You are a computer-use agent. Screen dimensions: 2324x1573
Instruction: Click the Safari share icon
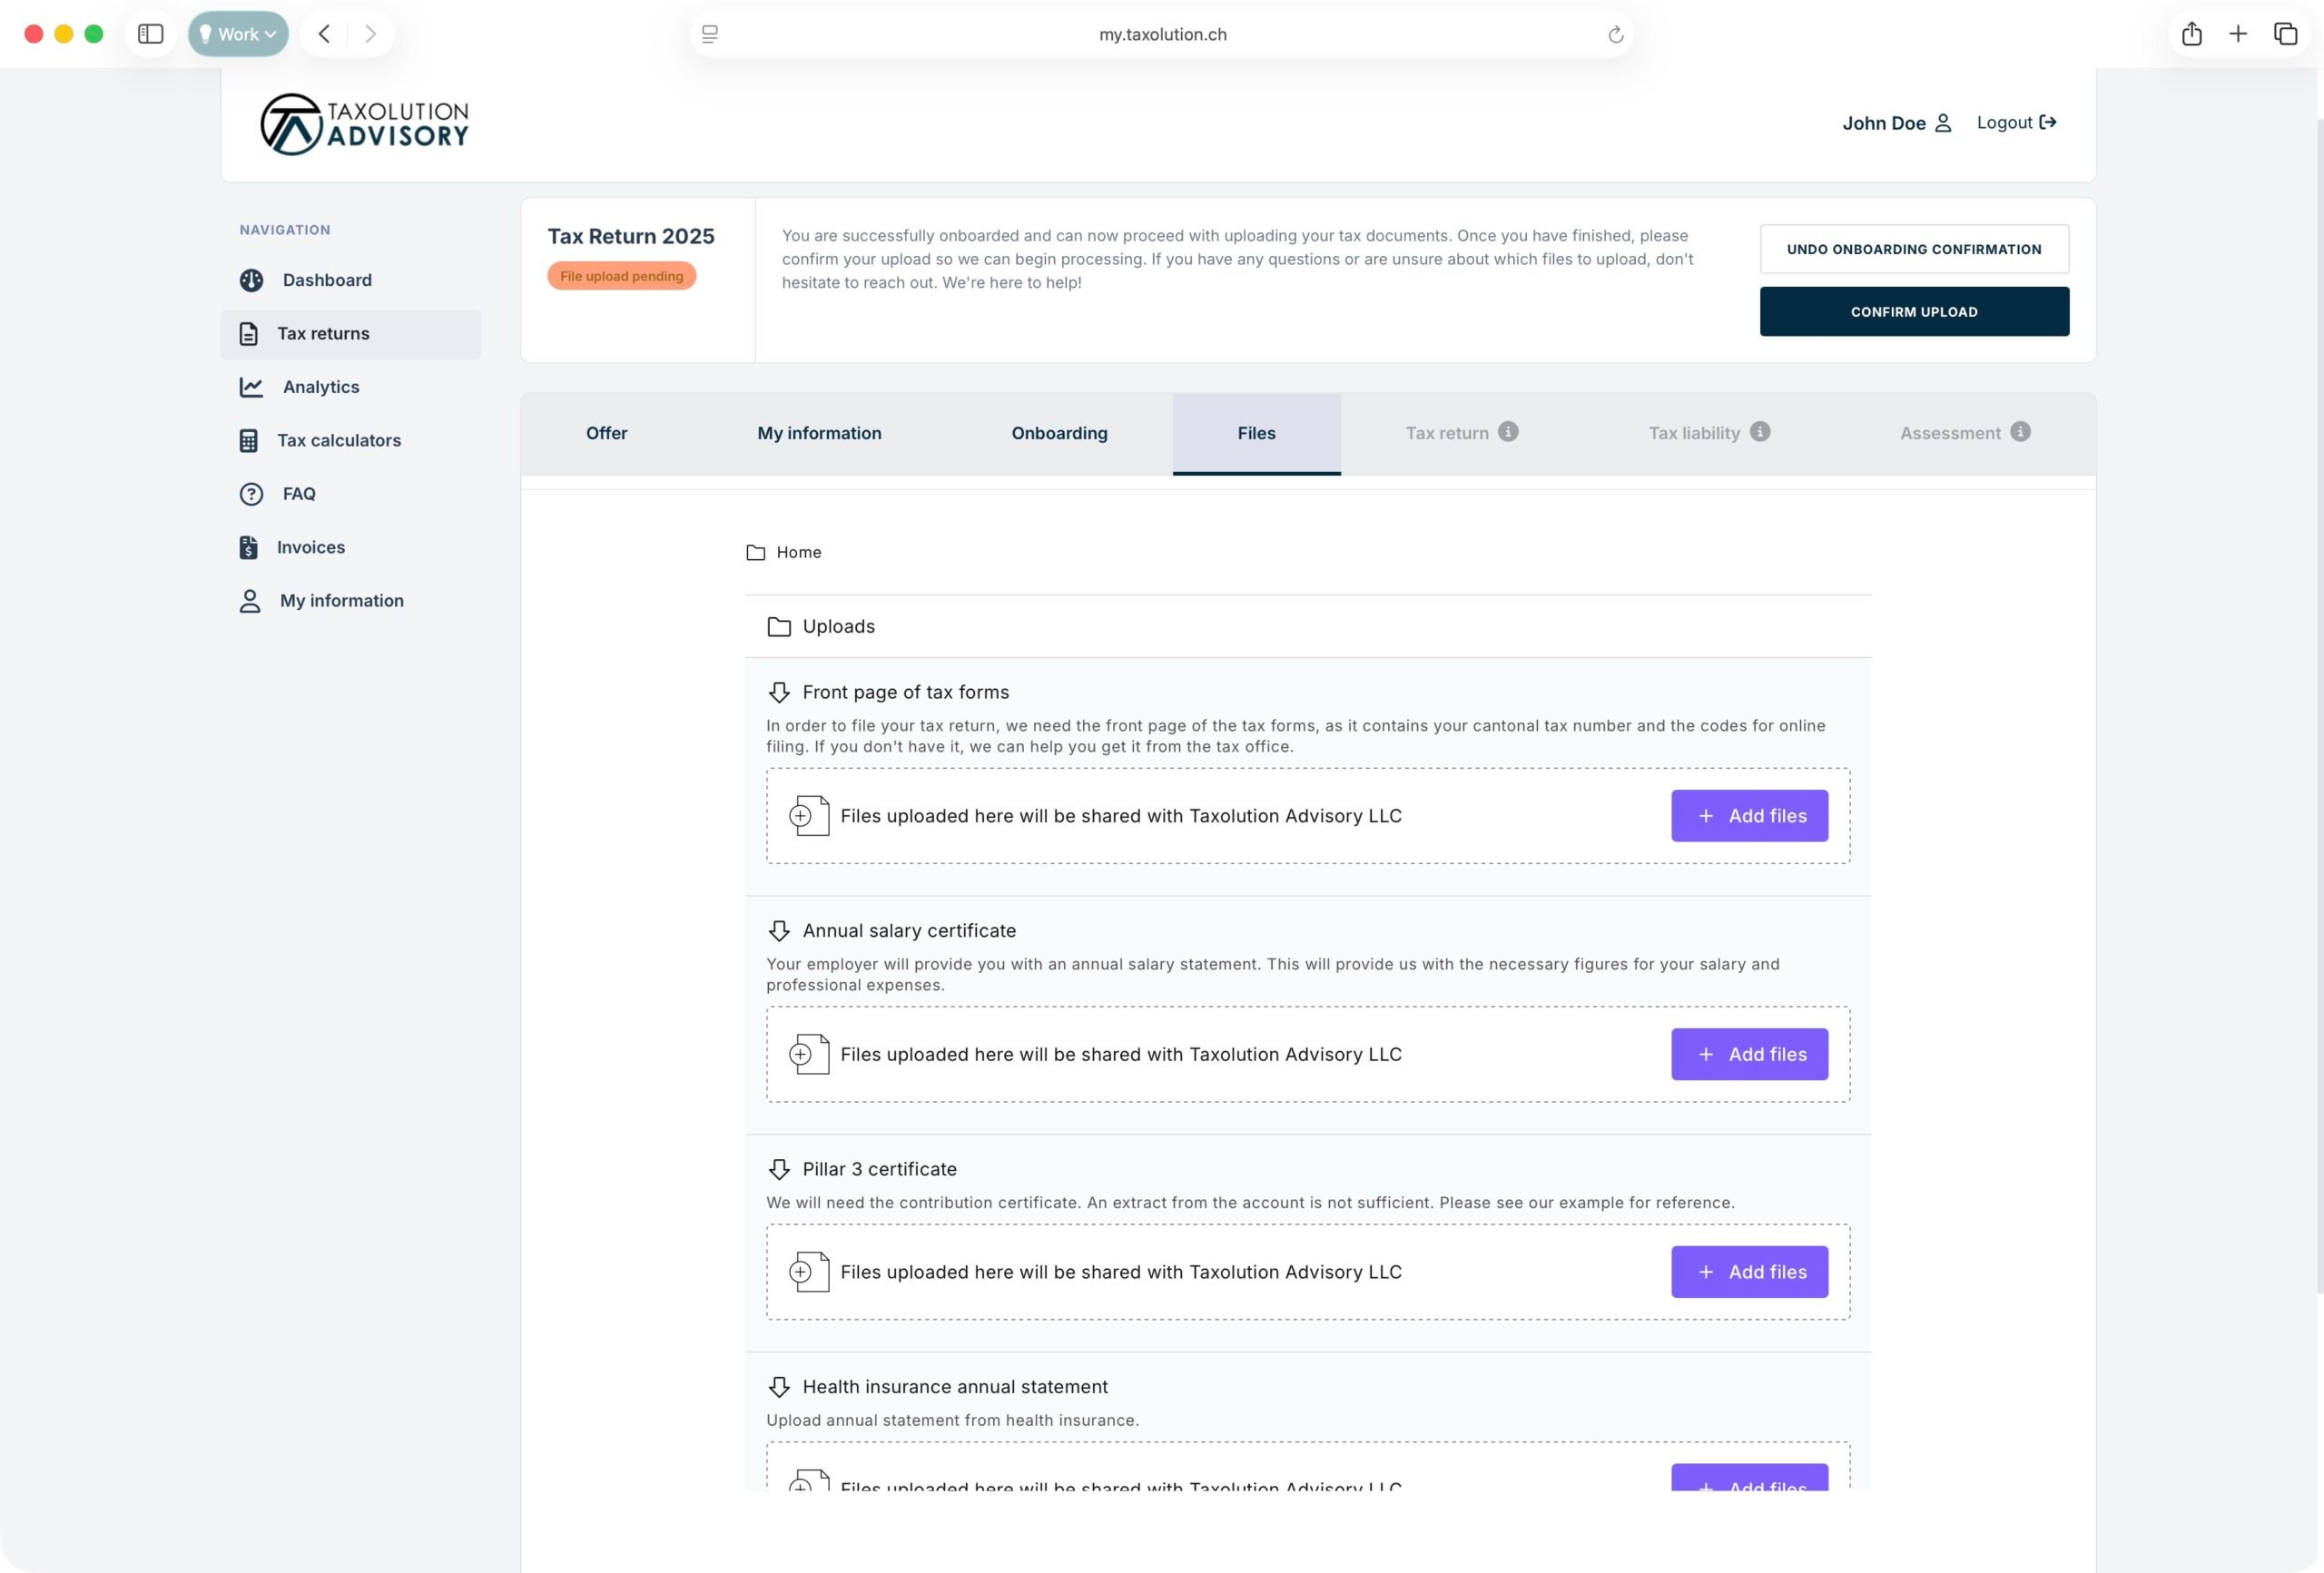click(2191, 34)
